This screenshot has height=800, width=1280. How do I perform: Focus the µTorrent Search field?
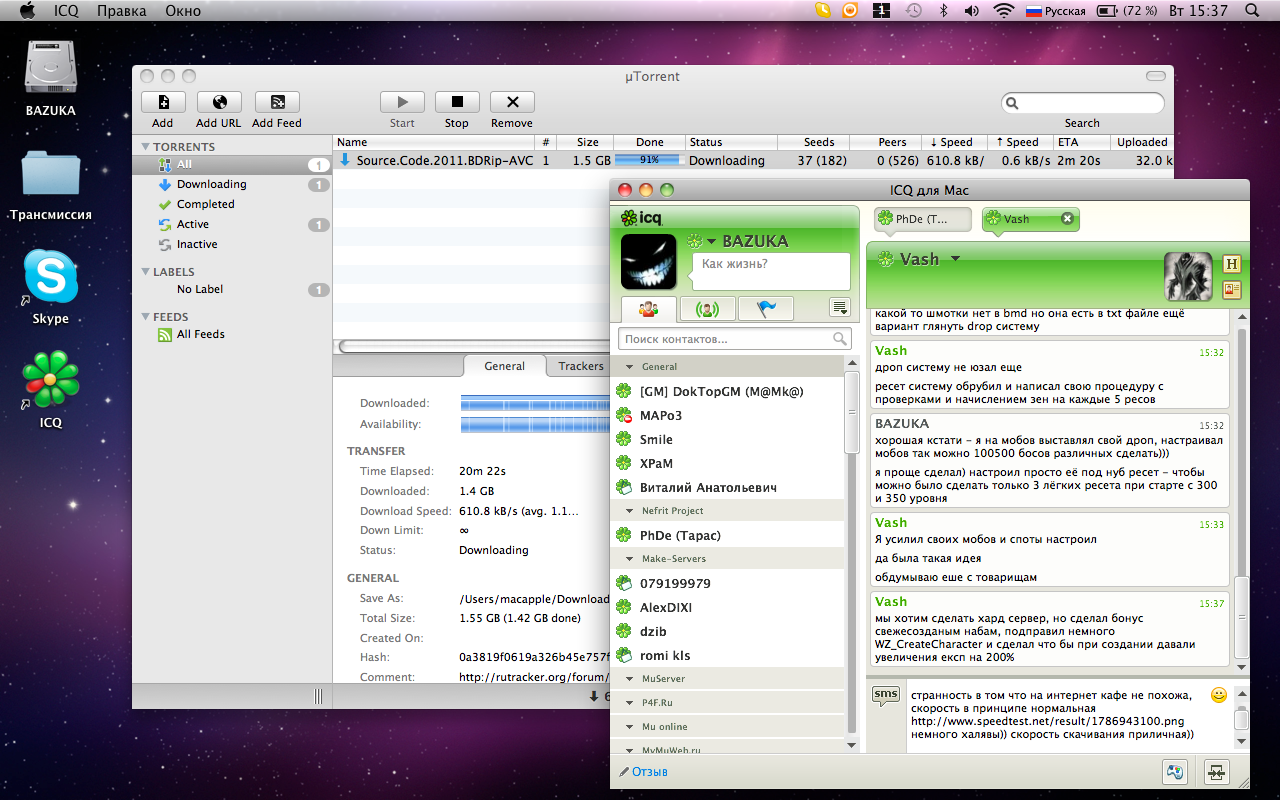point(1083,103)
